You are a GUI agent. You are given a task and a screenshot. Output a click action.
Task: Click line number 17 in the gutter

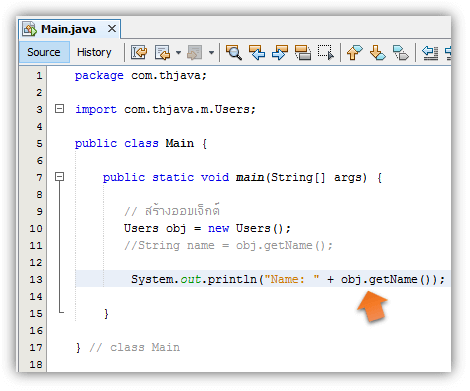click(x=36, y=348)
